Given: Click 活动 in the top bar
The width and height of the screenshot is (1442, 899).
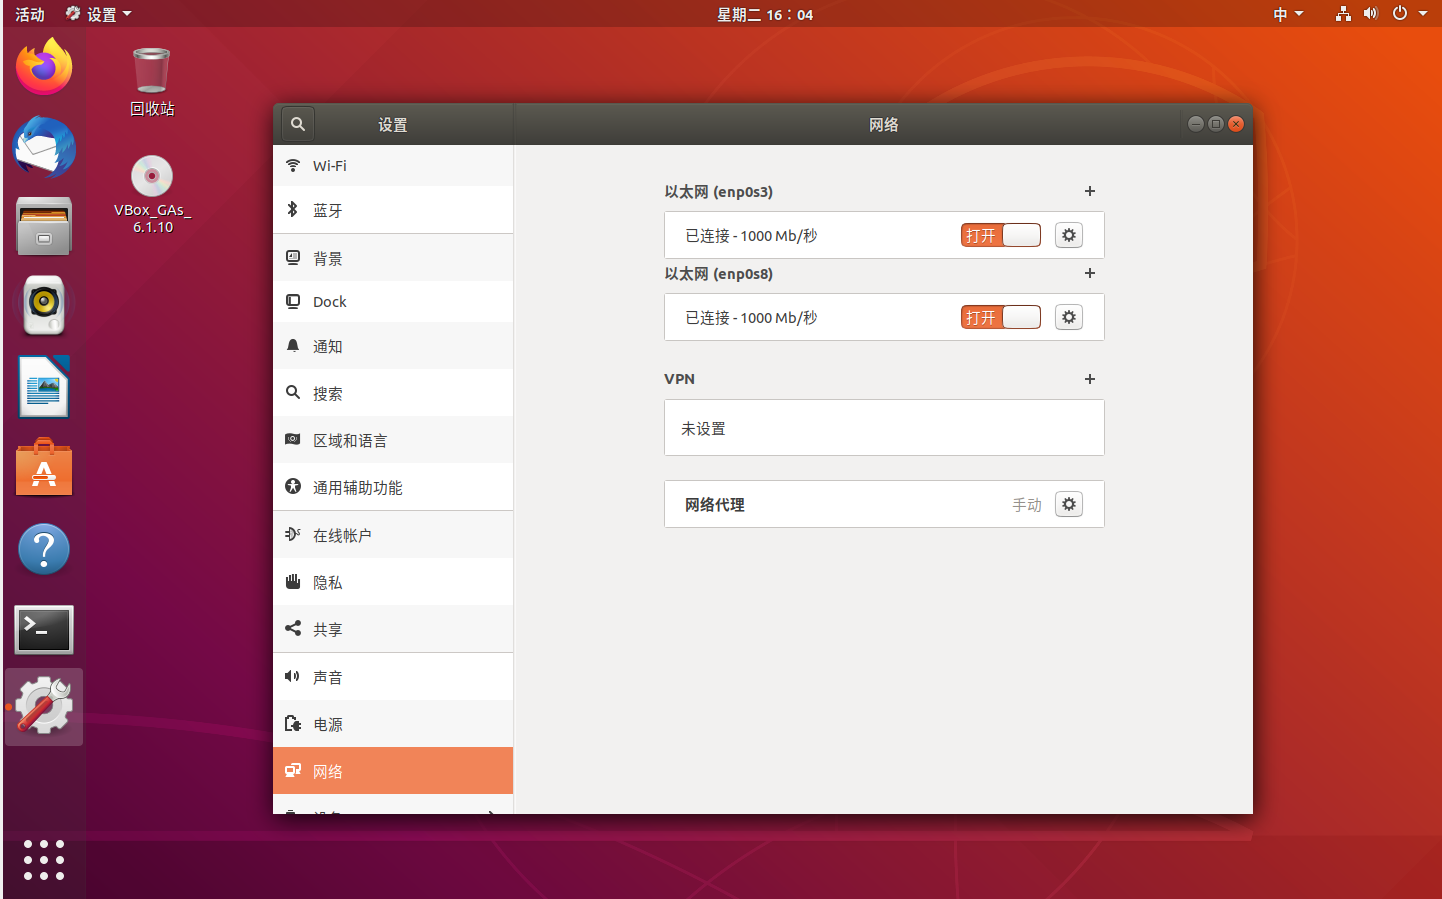Looking at the screenshot, I should click(29, 13).
